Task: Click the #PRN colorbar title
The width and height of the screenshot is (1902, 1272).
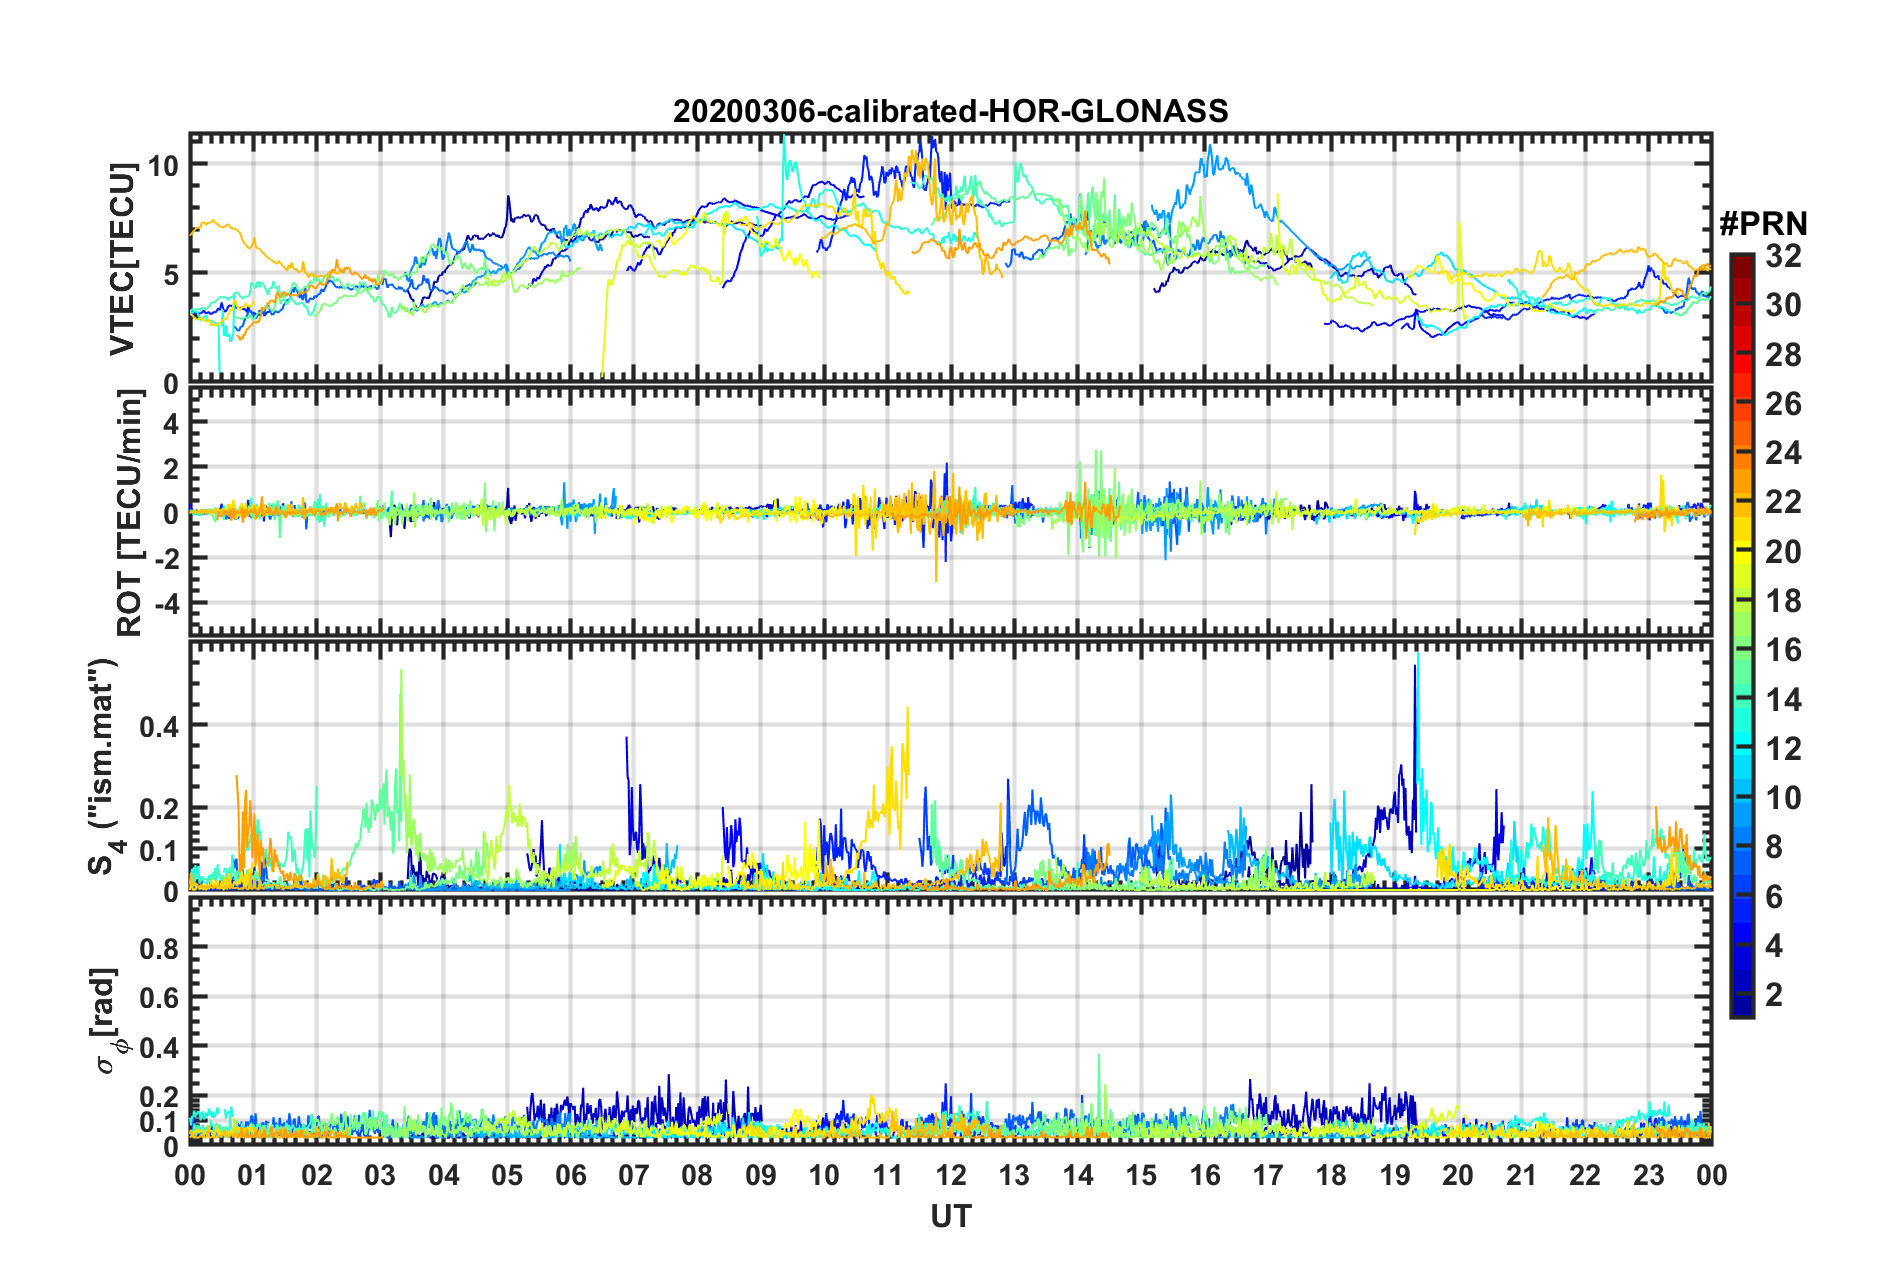Action: (1764, 224)
